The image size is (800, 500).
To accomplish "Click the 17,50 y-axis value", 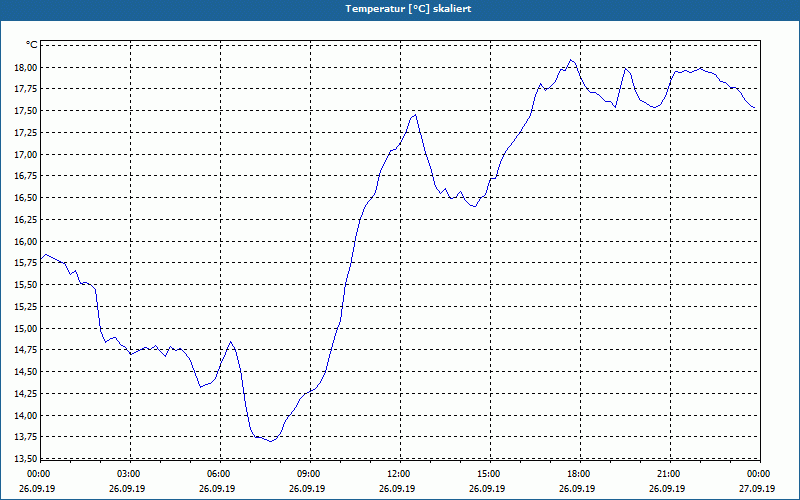I will [x=28, y=111].
